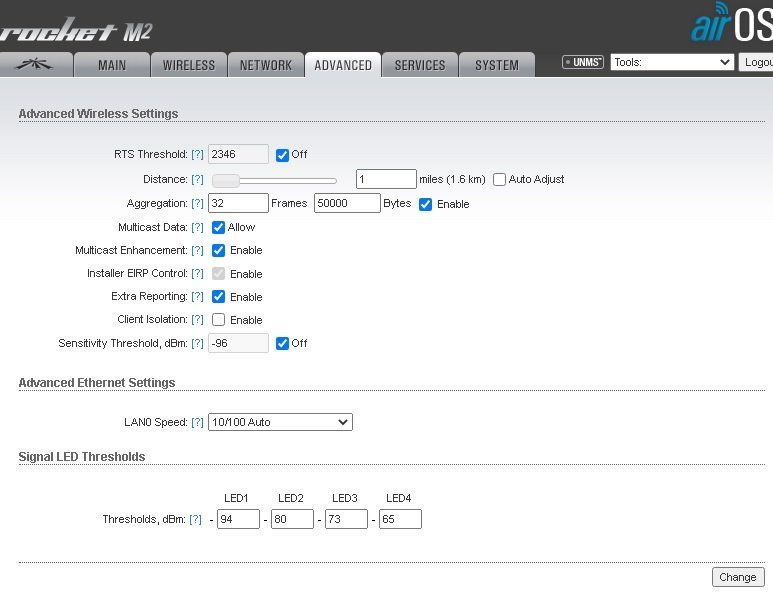Click the Aggregation Frames input field
This screenshot has width=773, height=592.
238,203
